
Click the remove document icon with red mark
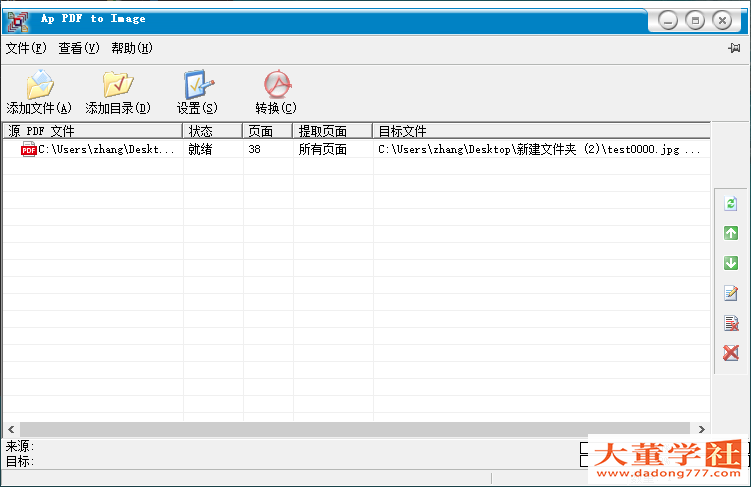pos(731,323)
